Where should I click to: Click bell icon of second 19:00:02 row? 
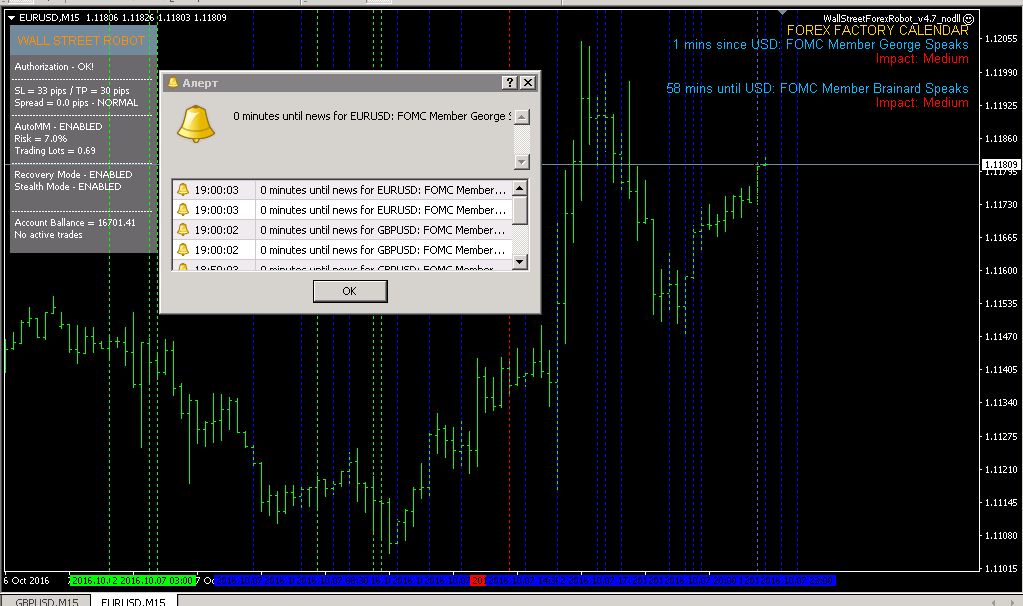[183, 250]
